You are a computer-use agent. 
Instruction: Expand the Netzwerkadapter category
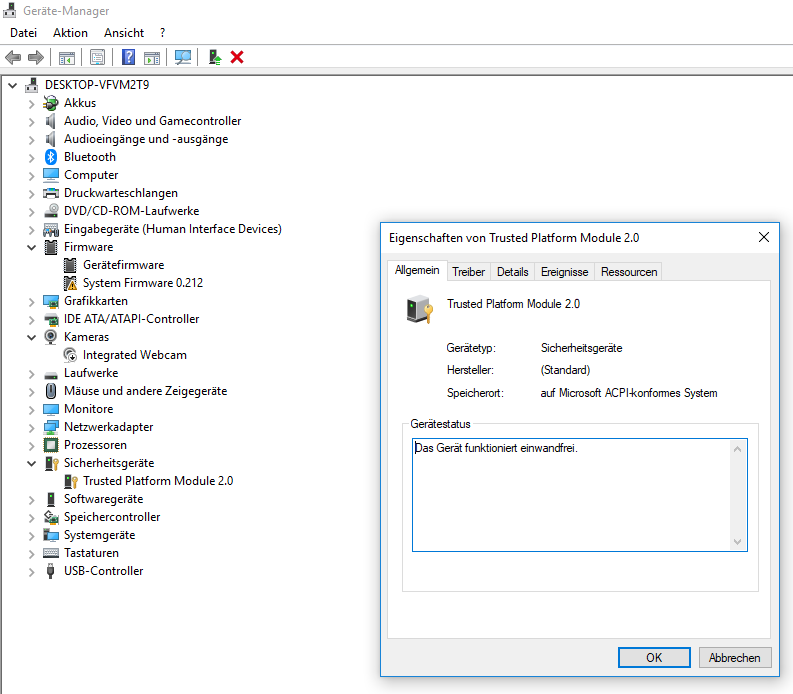point(32,427)
